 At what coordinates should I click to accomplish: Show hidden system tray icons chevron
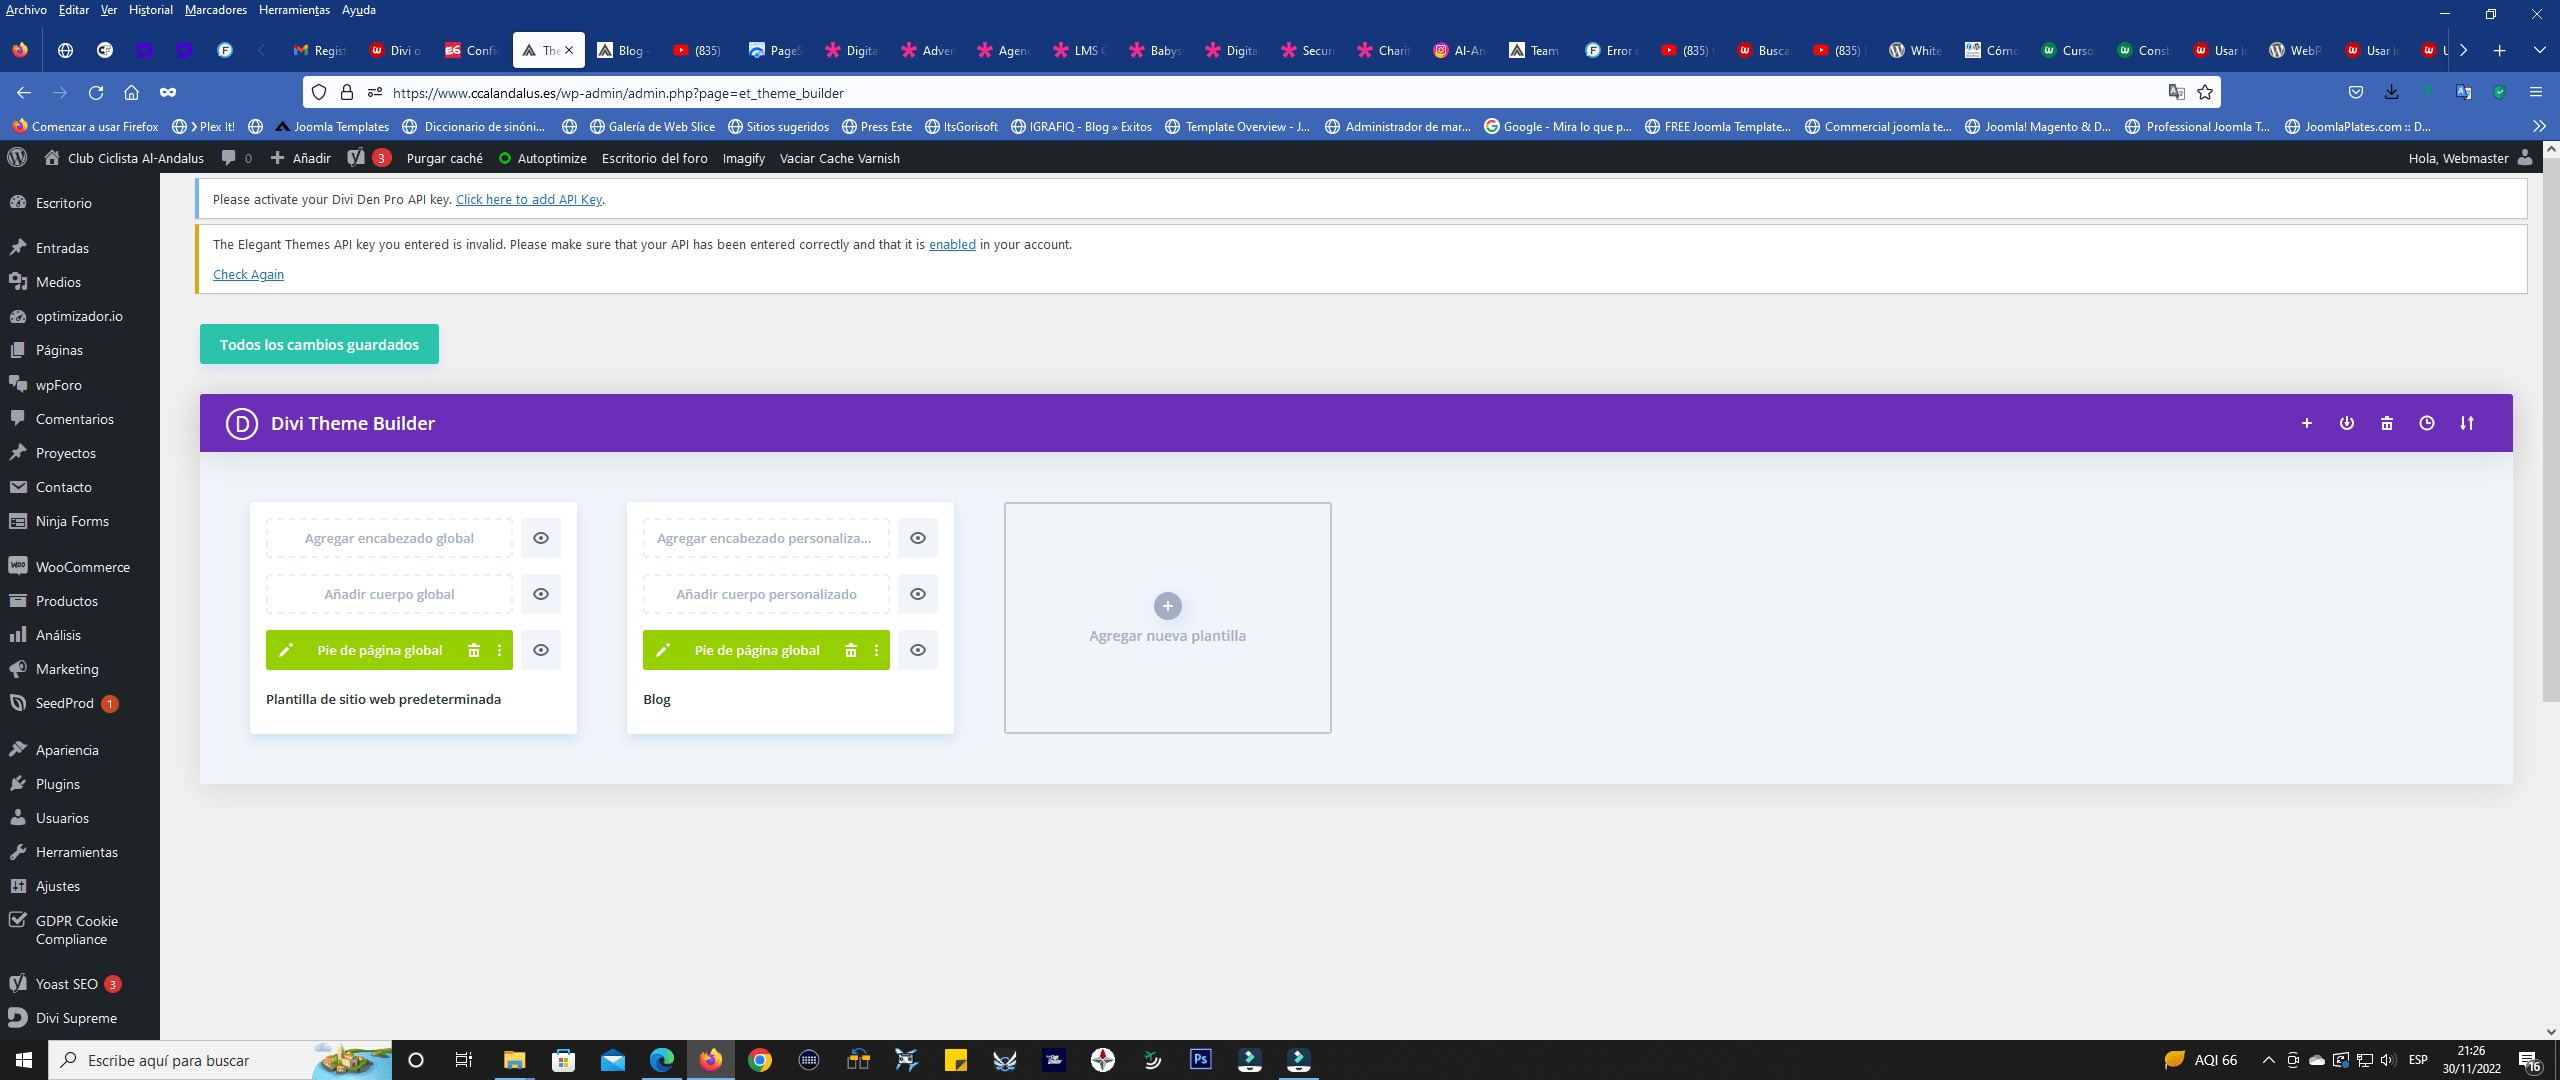(2268, 1060)
